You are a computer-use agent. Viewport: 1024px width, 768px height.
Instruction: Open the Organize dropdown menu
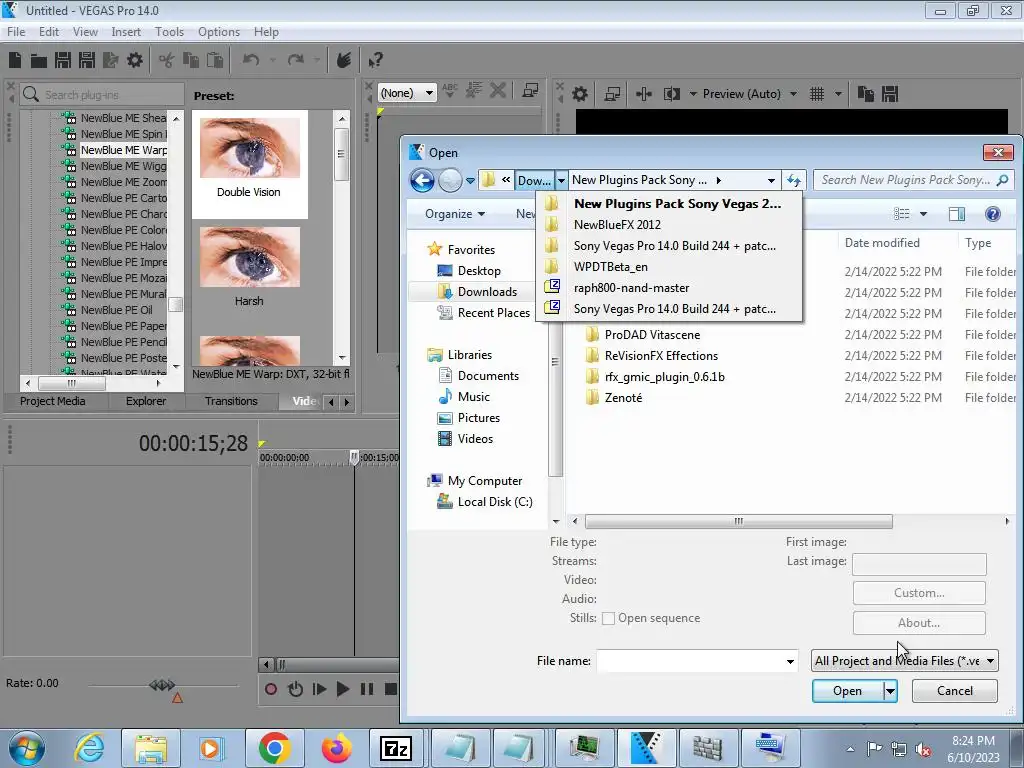(455, 214)
